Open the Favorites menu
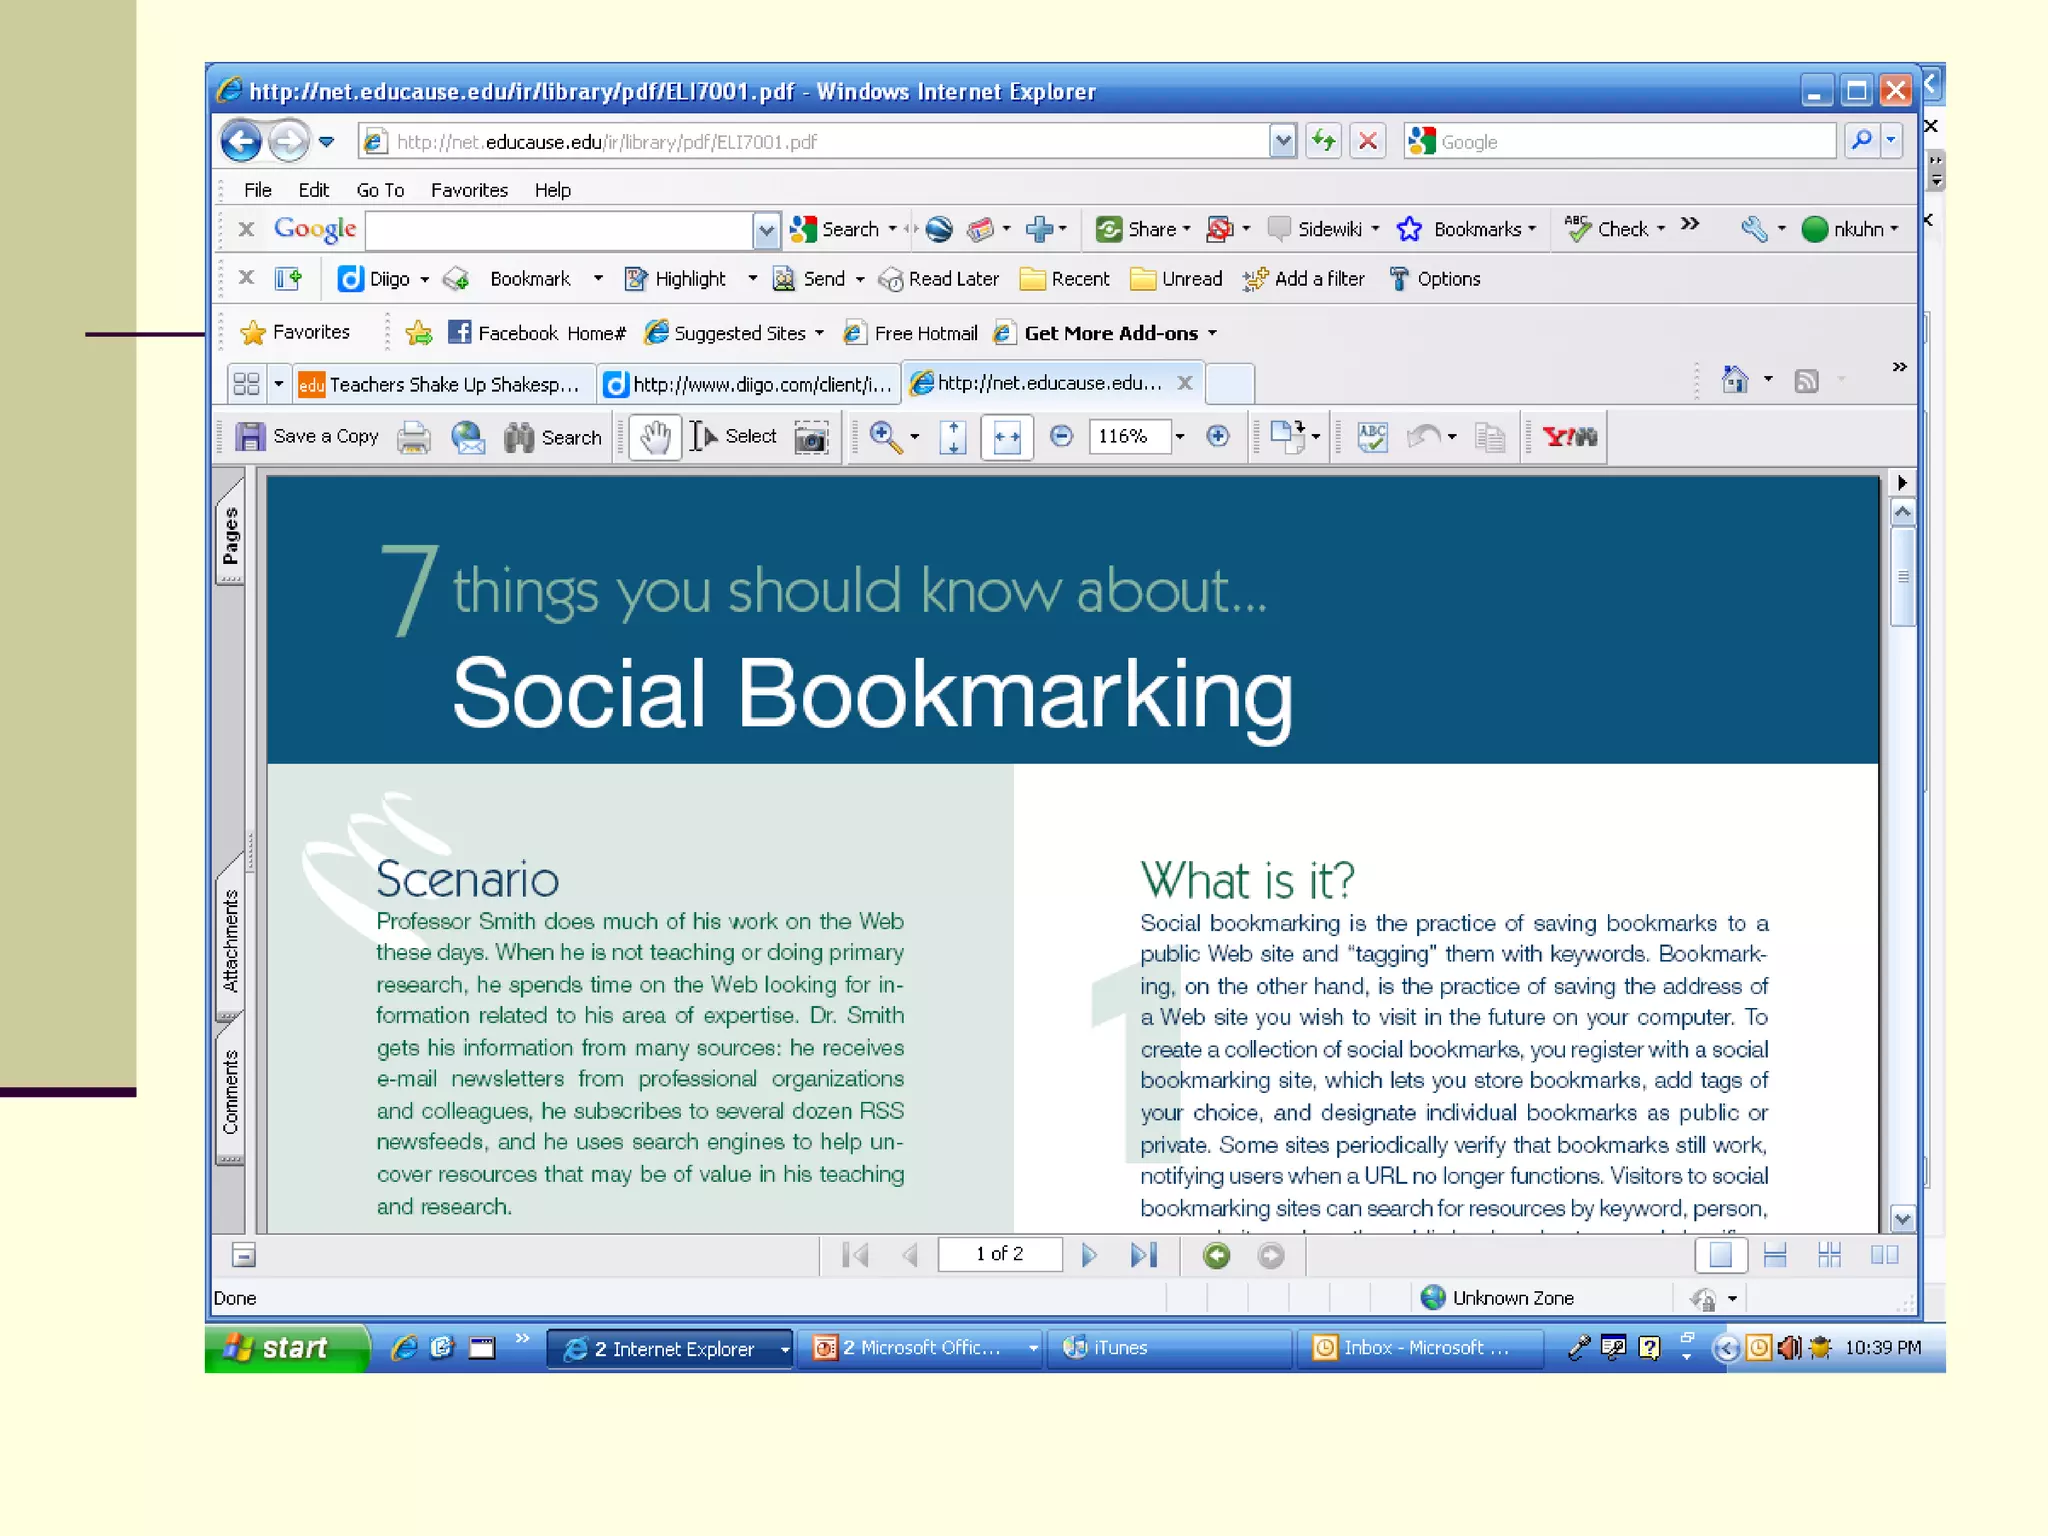This screenshot has height=1536, width=2048. pos(469,190)
